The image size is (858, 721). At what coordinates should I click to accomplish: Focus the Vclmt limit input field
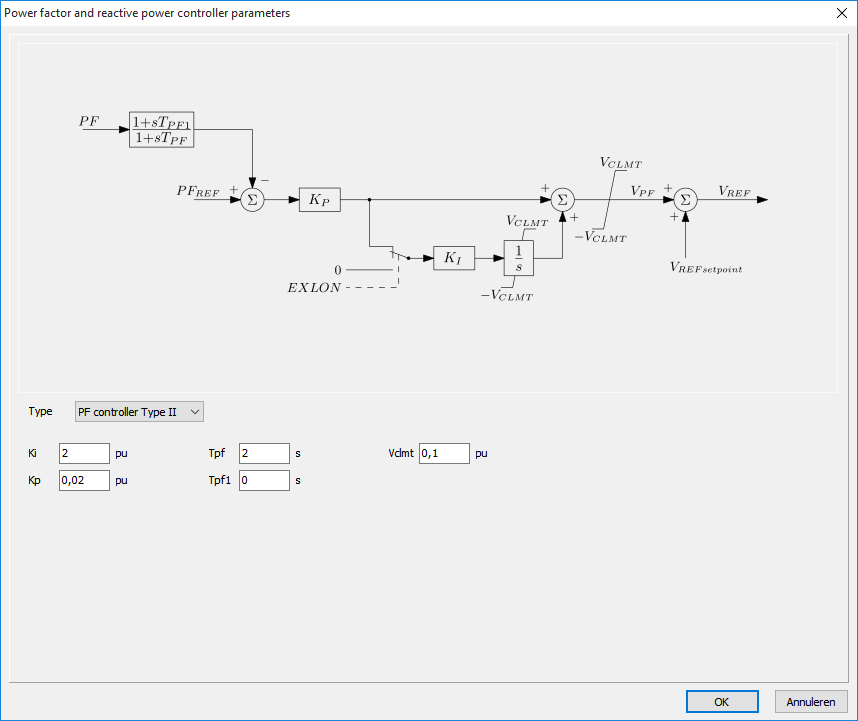(x=444, y=454)
